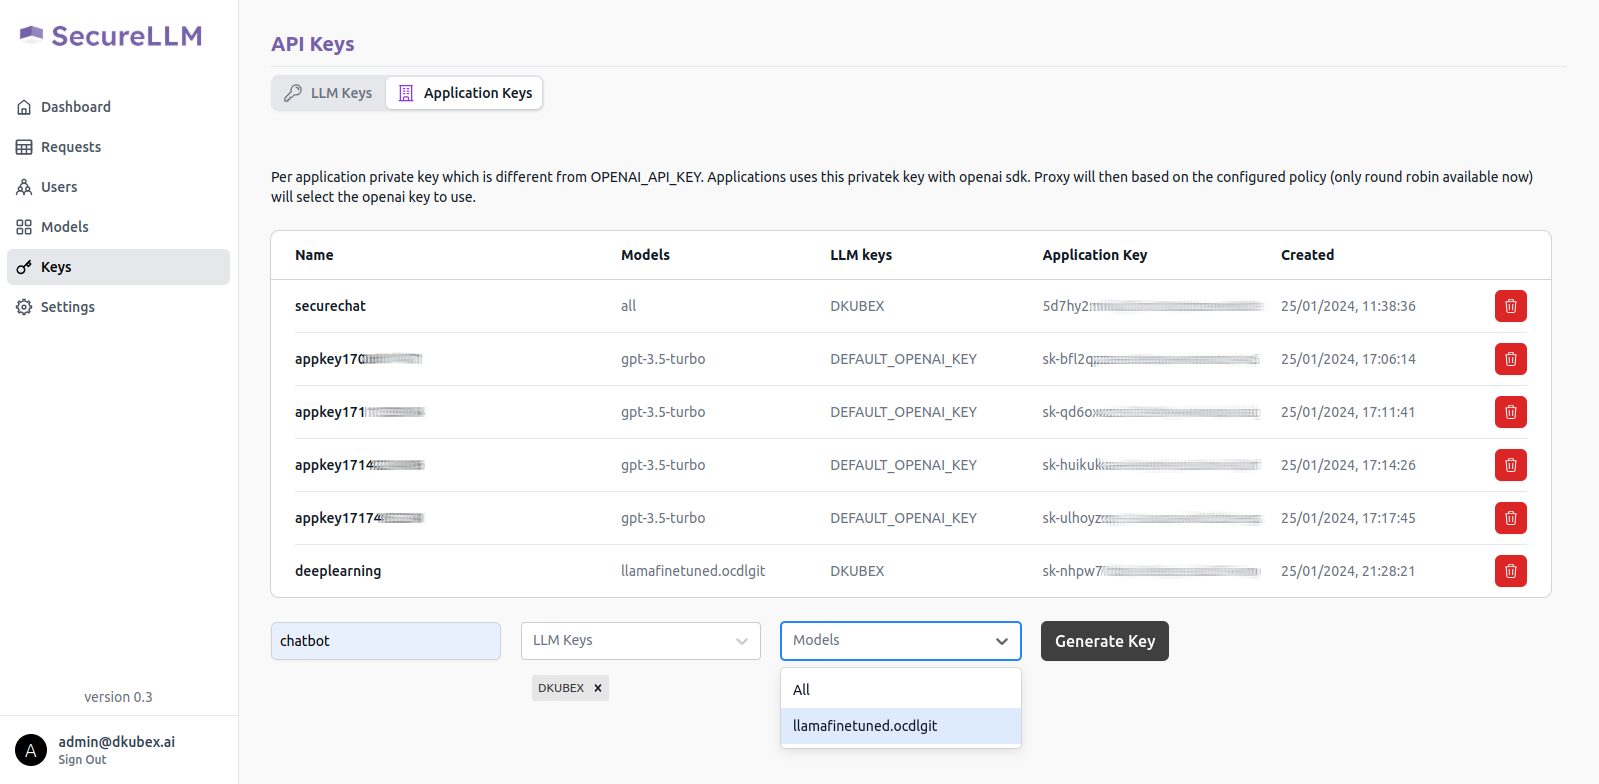This screenshot has width=1599, height=784.
Task: Switch to the LLM Keys tab
Action: [329, 93]
